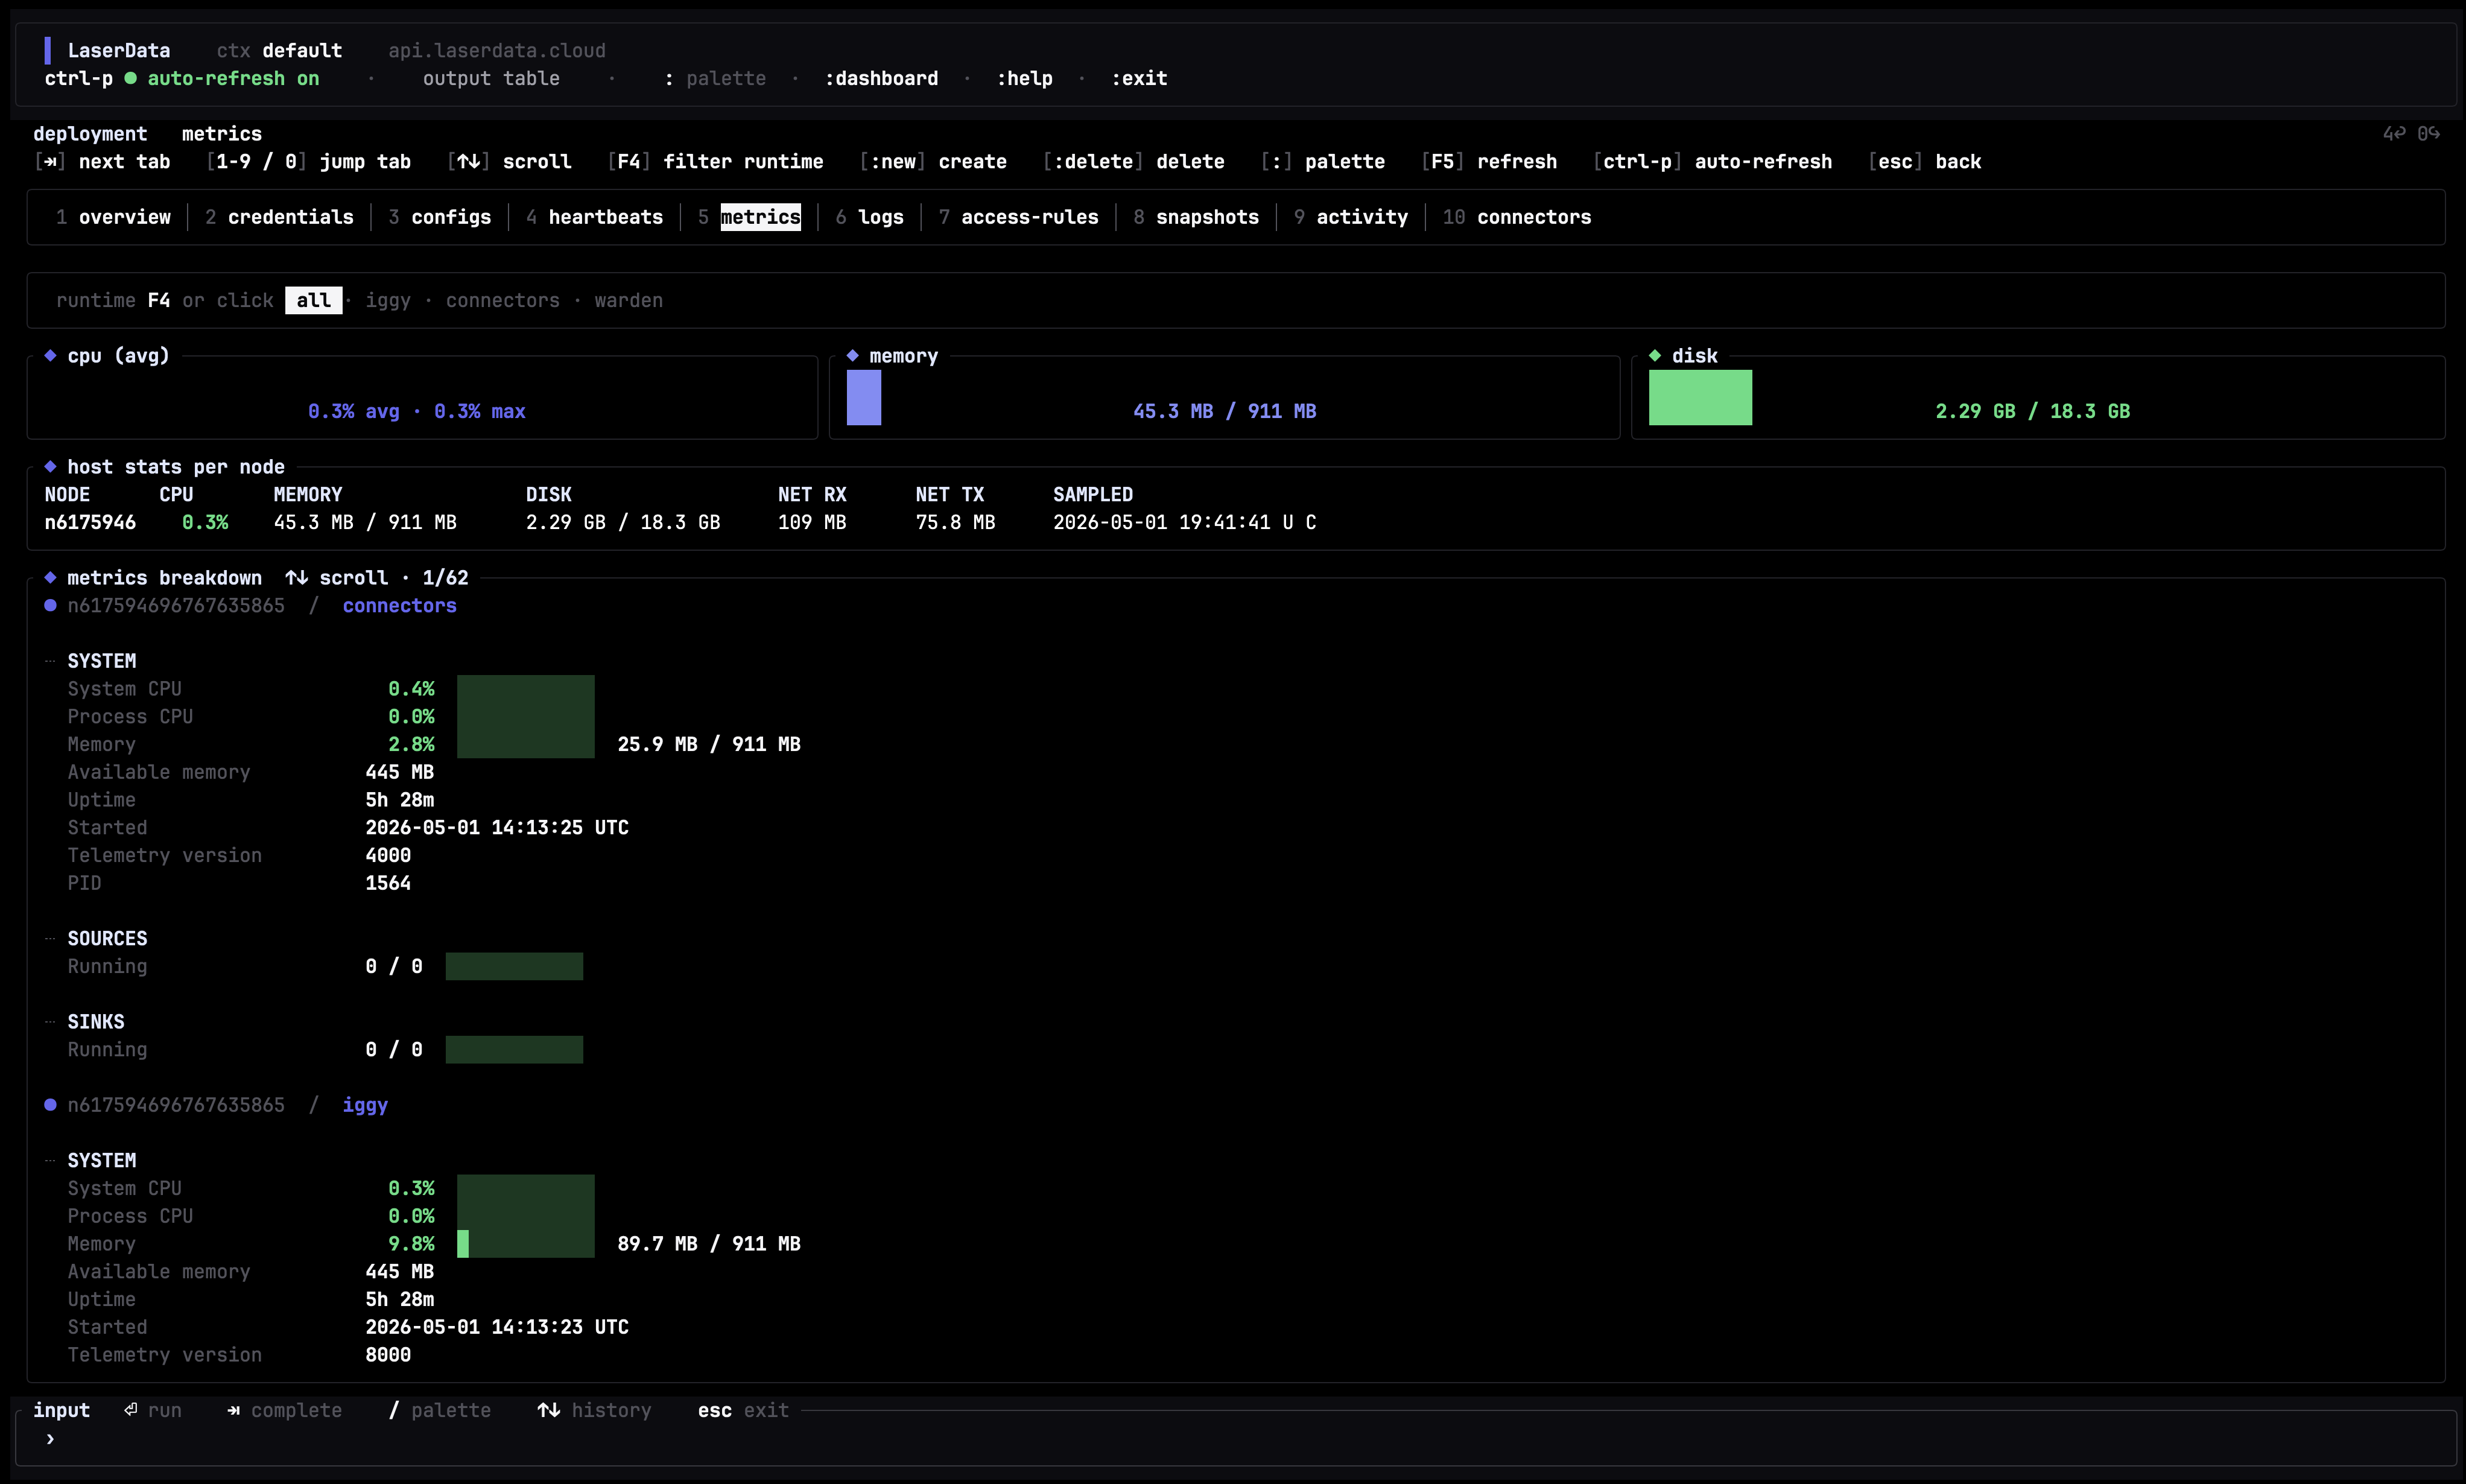Filter runtime by connectors
The height and width of the screenshot is (1484, 2466).
pos(503,300)
